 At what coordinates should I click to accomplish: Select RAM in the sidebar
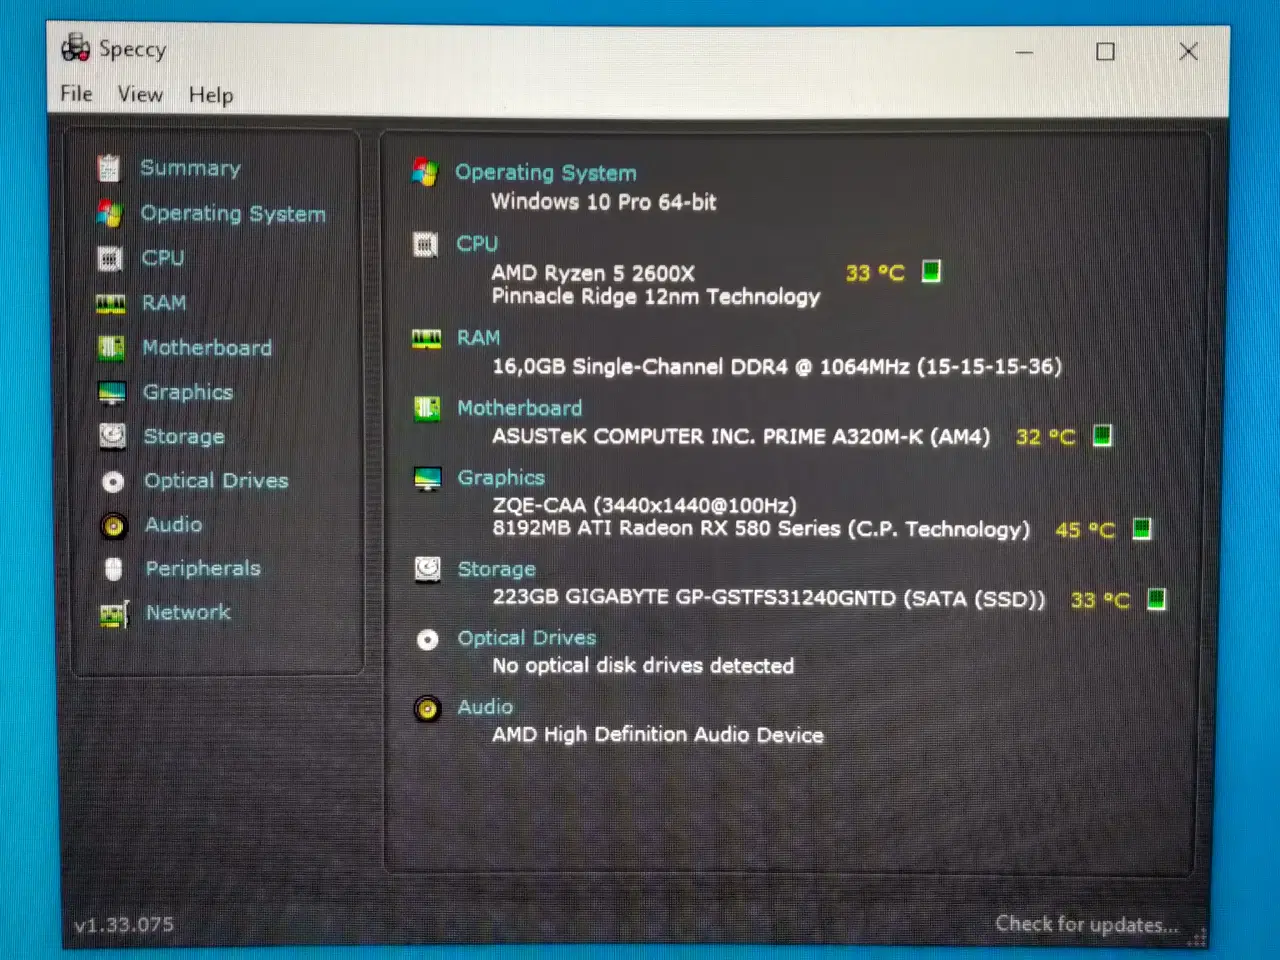[x=164, y=303]
